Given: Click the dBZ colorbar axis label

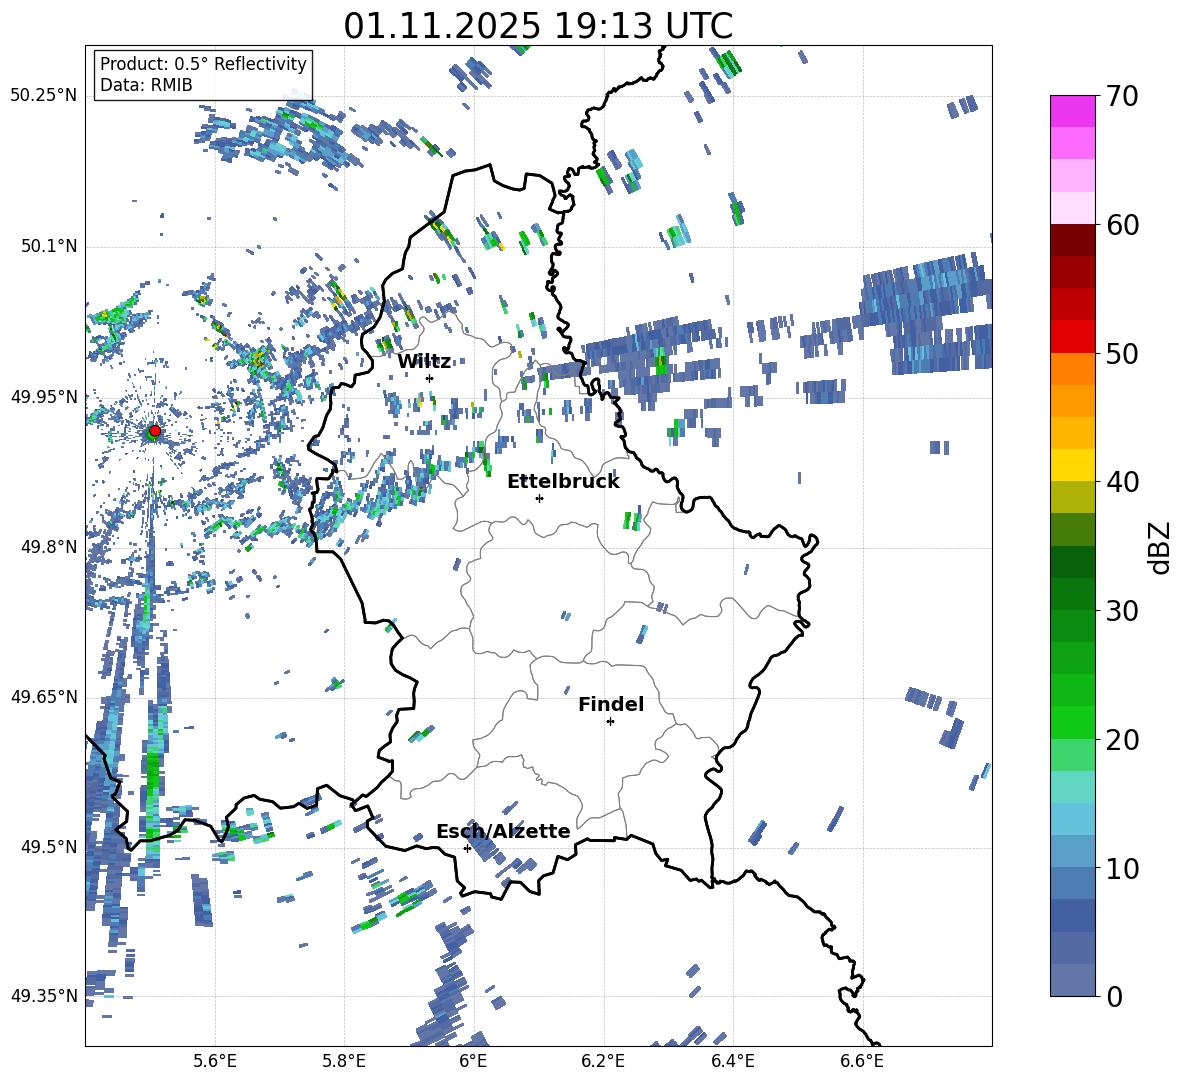Looking at the screenshot, I should tap(1161, 547).
